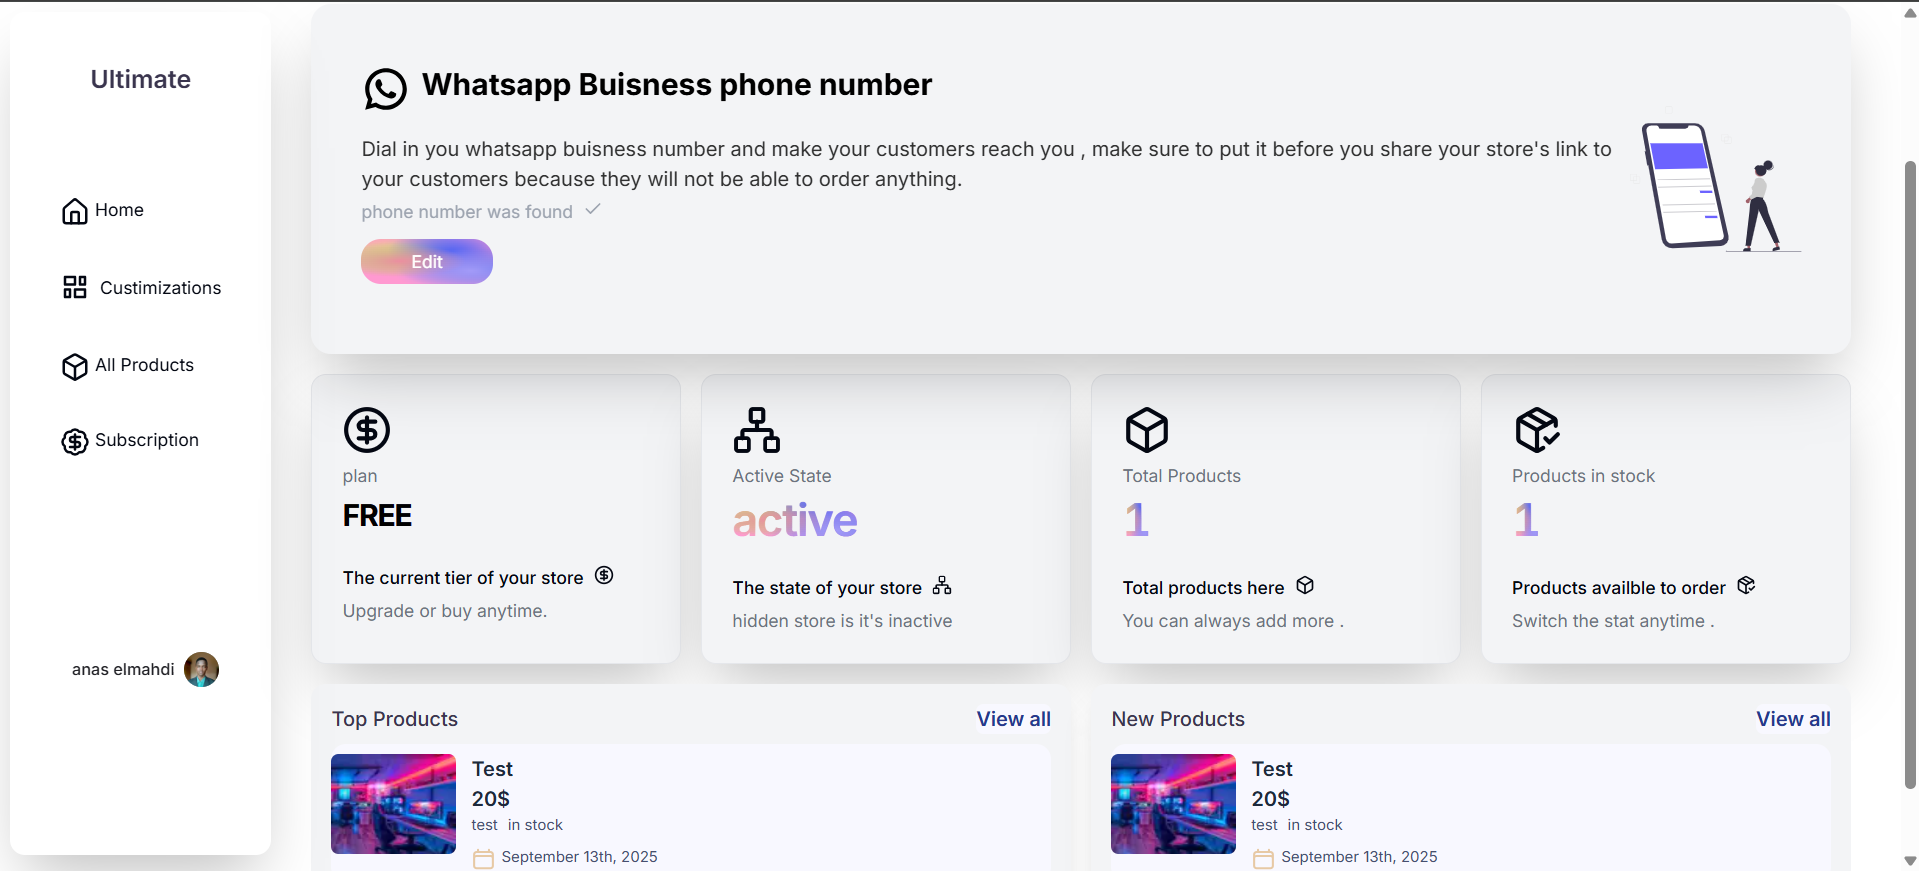Click the Home house icon in sidebar
This screenshot has height=871, width=1919.
coord(75,211)
